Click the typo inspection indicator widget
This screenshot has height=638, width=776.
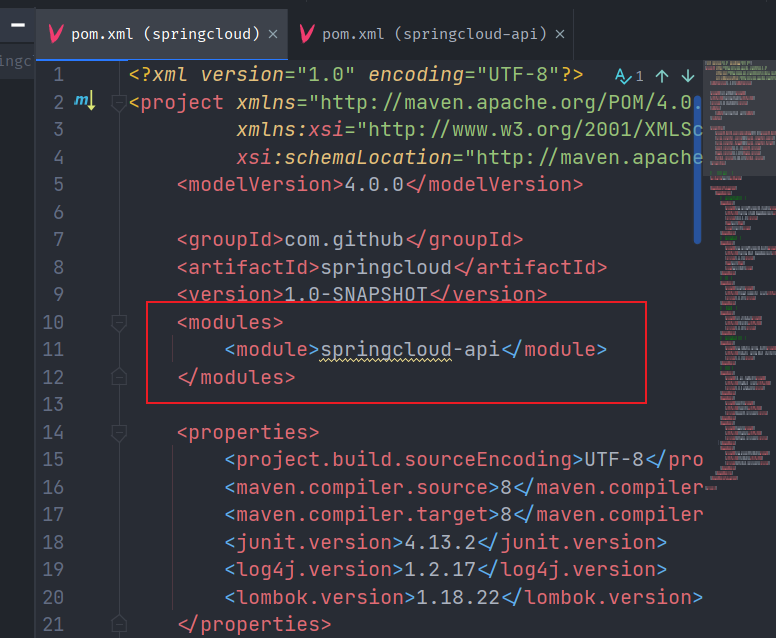point(629,75)
